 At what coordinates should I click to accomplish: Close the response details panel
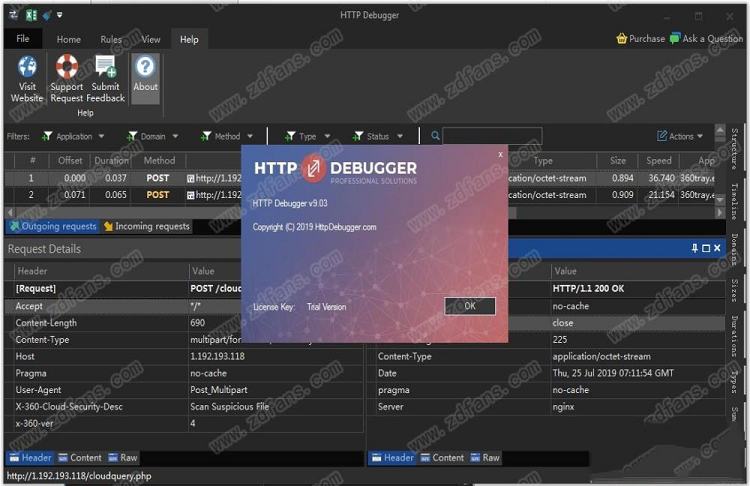(x=717, y=248)
